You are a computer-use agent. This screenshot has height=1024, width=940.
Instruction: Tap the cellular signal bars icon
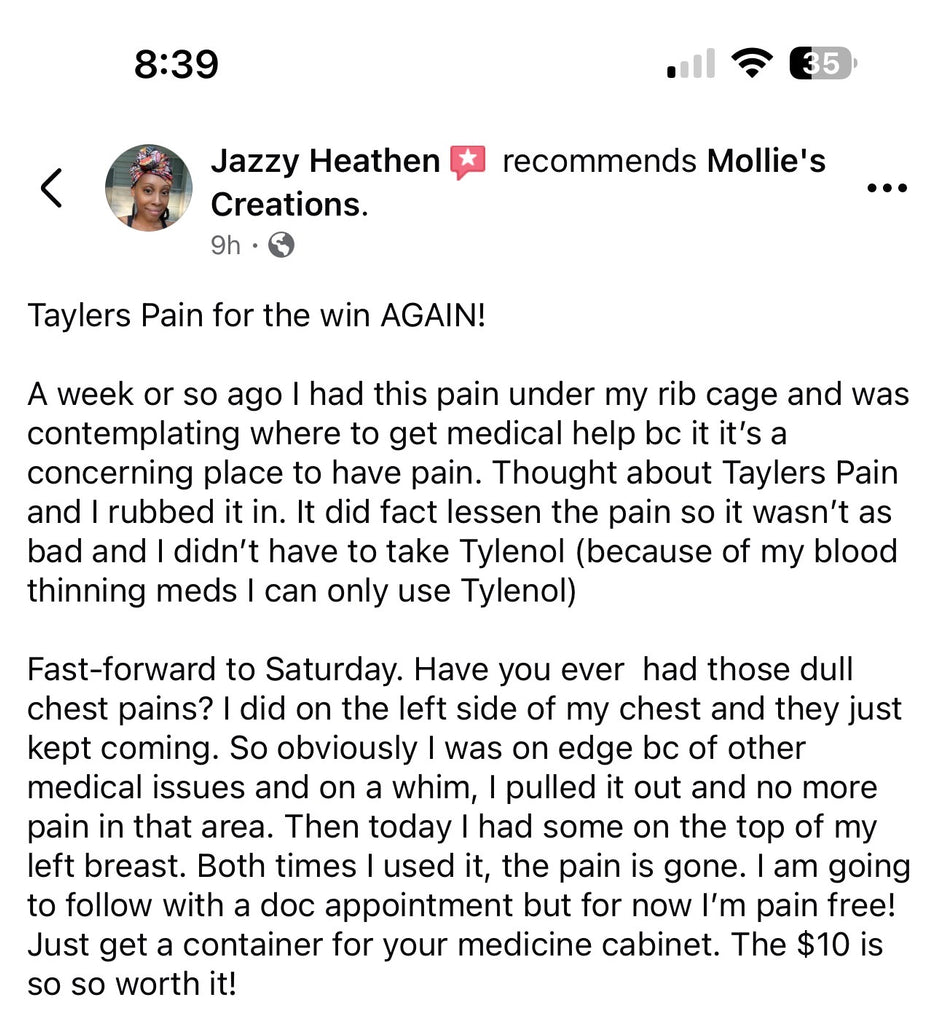pos(691,65)
